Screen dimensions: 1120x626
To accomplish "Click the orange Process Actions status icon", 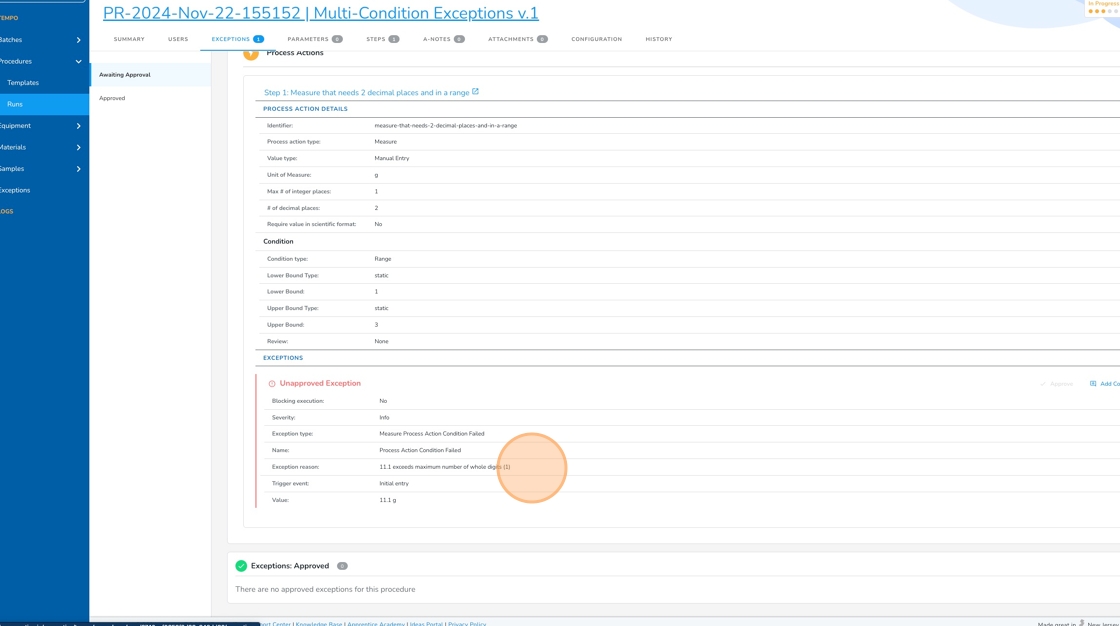I will 251,54.
